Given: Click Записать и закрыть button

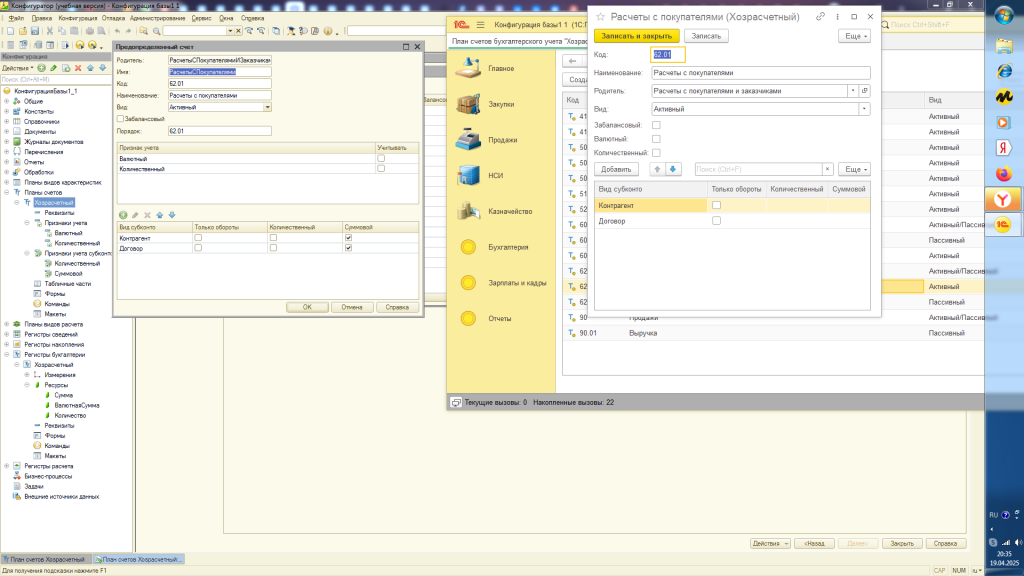Looking at the screenshot, I should click(637, 36).
